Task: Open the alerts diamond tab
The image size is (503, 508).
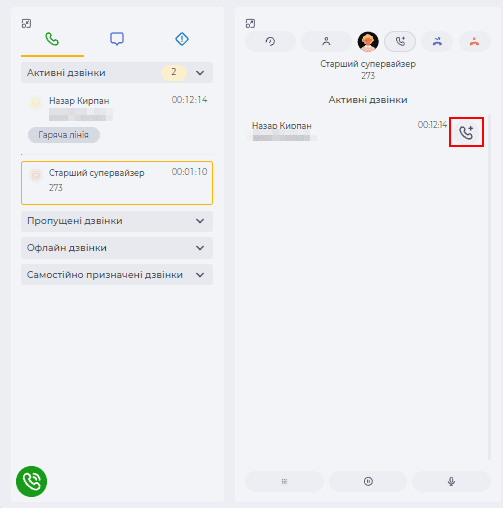Action: (182, 39)
